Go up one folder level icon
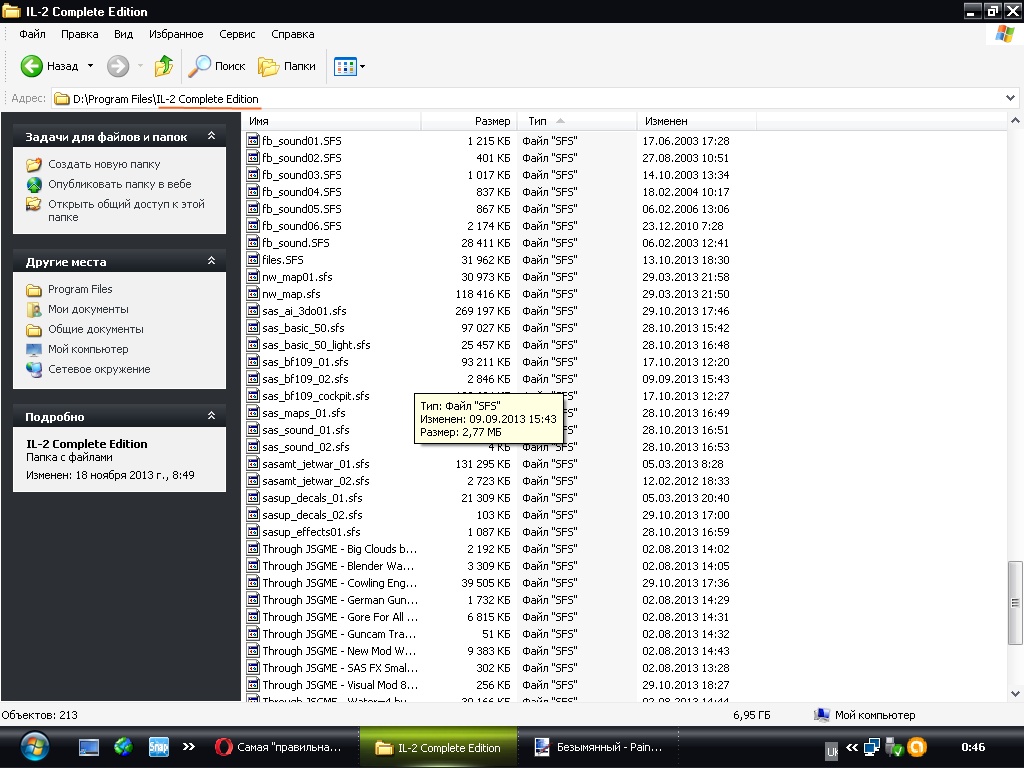Viewport: 1024px width, 768px height. 163,66
